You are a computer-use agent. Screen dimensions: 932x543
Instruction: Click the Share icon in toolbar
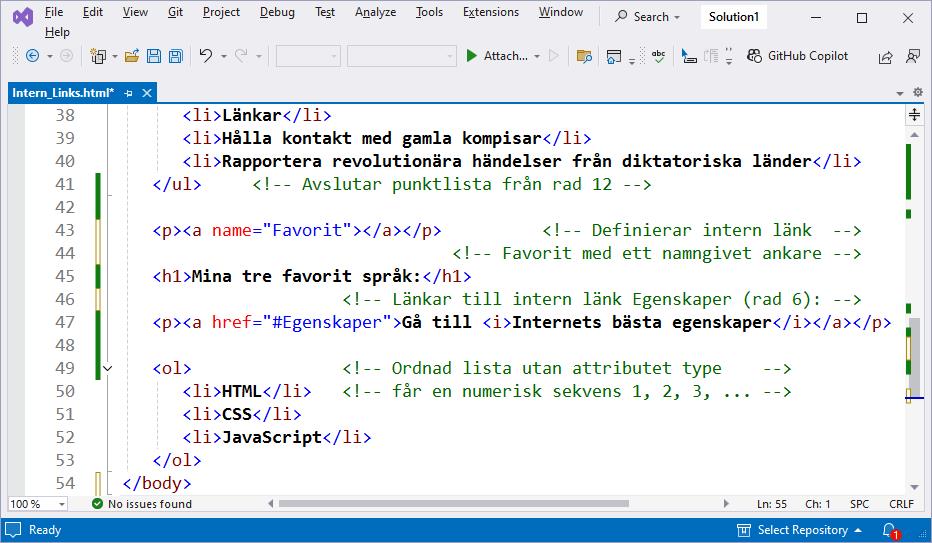[x=885, y=57]
